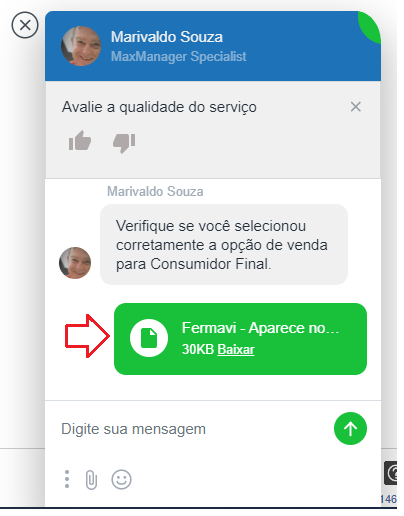Click the dark icon at the right edge
Viewport: 404px width, 516px height.
point(391,473)
